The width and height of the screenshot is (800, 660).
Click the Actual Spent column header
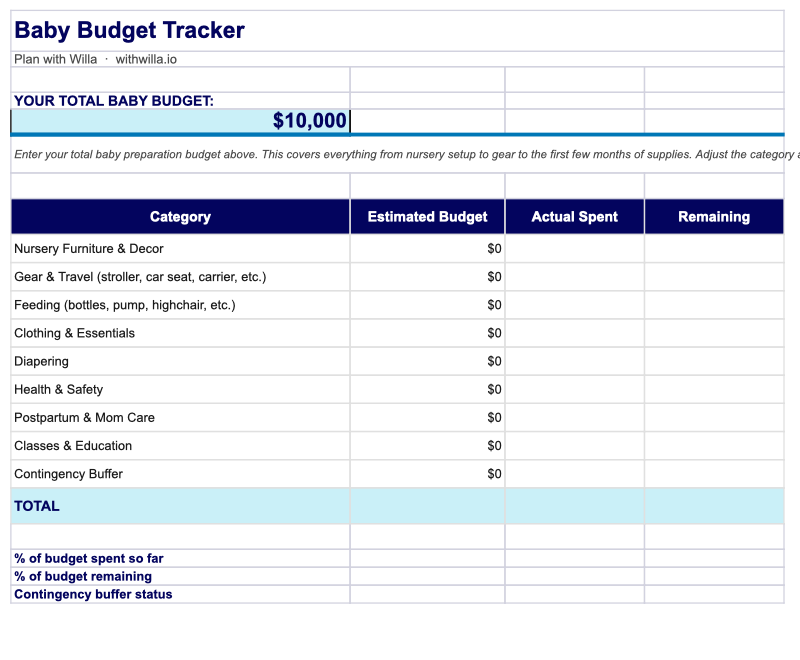(x=574, y=217)
